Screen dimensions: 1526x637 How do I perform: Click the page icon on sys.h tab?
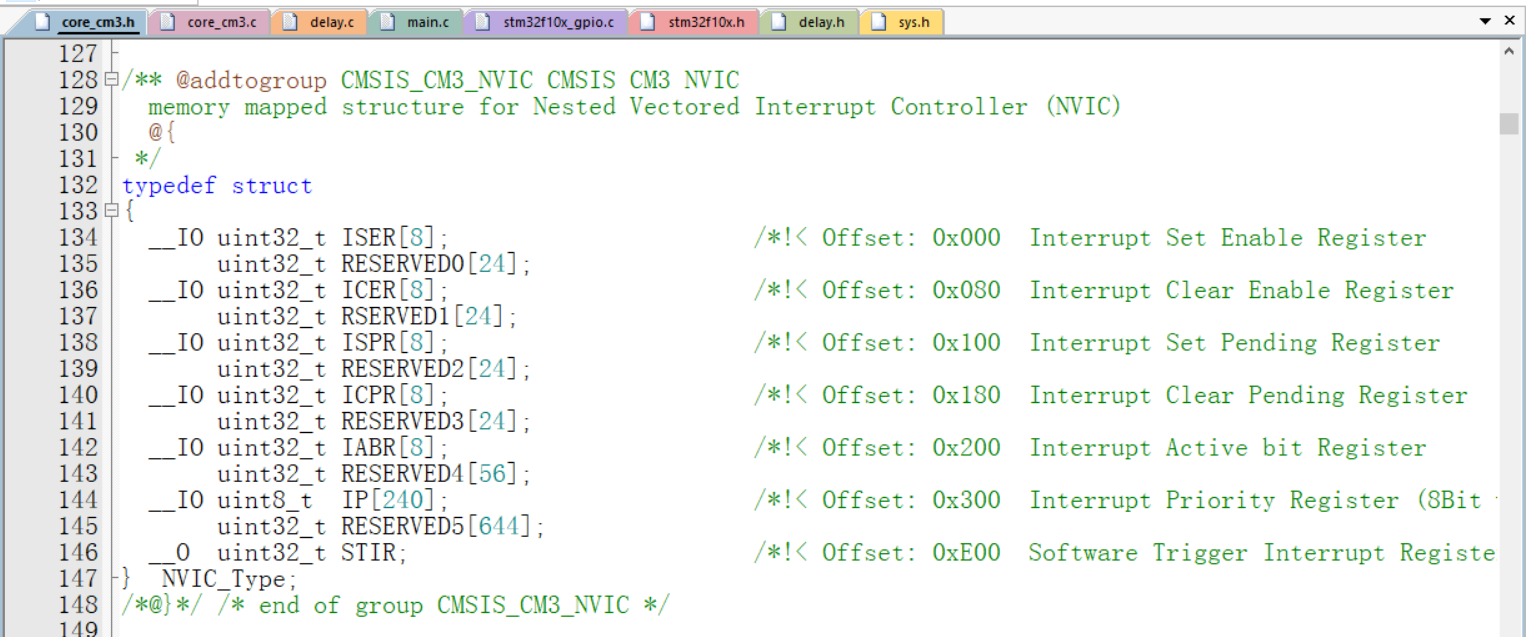tap(879, 22)
